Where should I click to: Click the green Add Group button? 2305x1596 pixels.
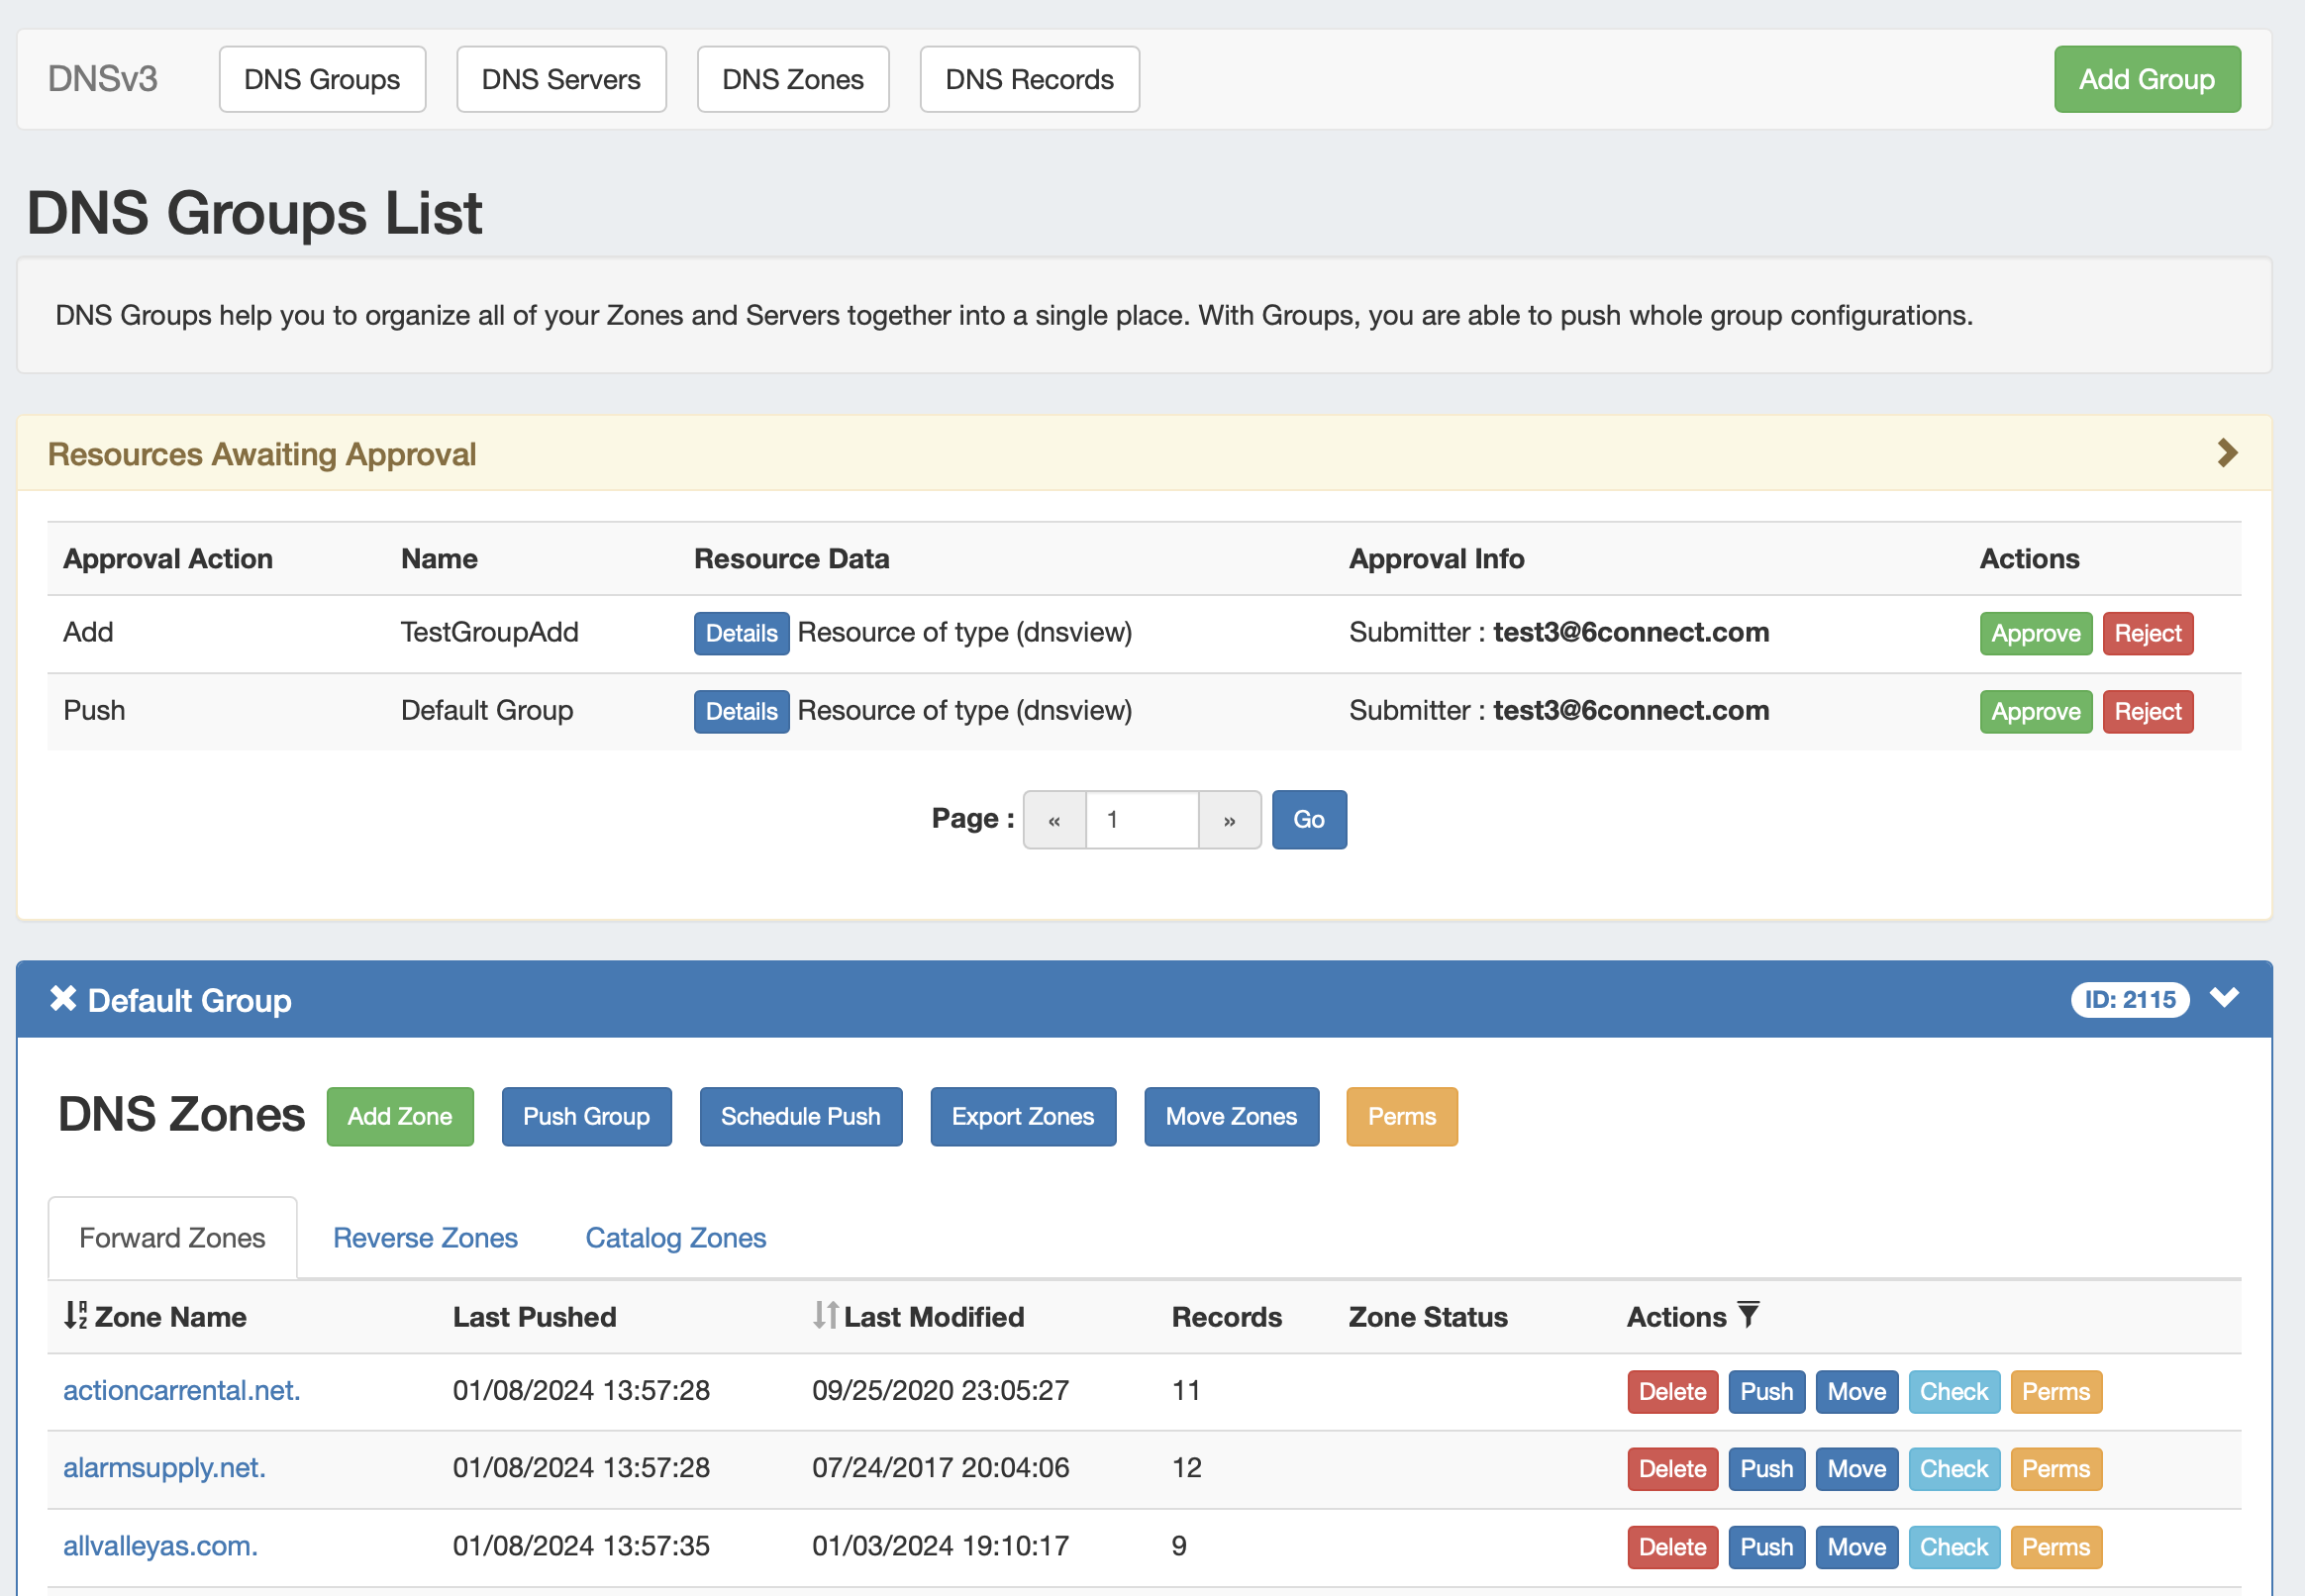tap(2146, 79)
